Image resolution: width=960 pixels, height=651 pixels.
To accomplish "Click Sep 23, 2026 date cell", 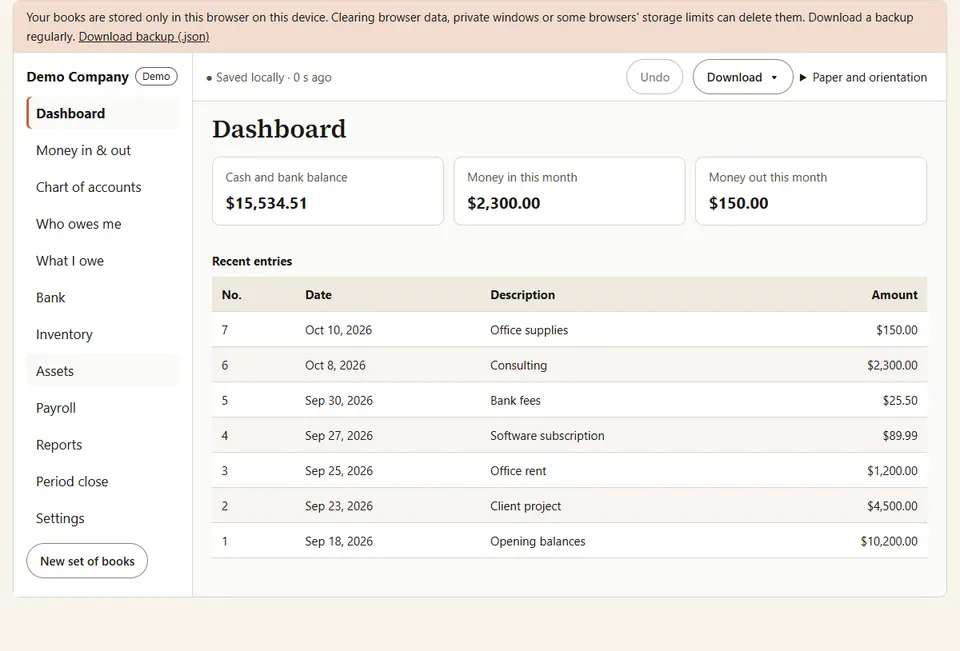I will coord(339,506).
